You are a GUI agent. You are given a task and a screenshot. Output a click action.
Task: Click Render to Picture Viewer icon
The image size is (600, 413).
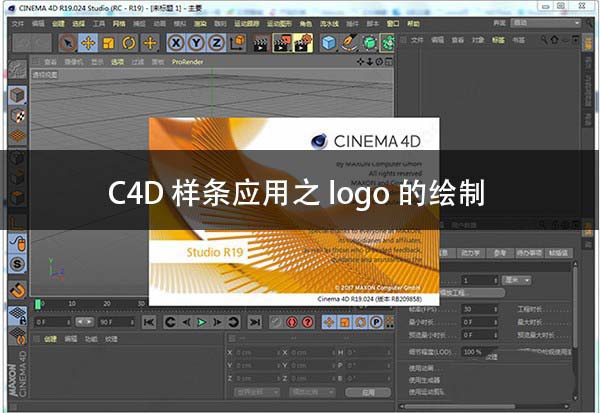point(282,43)
